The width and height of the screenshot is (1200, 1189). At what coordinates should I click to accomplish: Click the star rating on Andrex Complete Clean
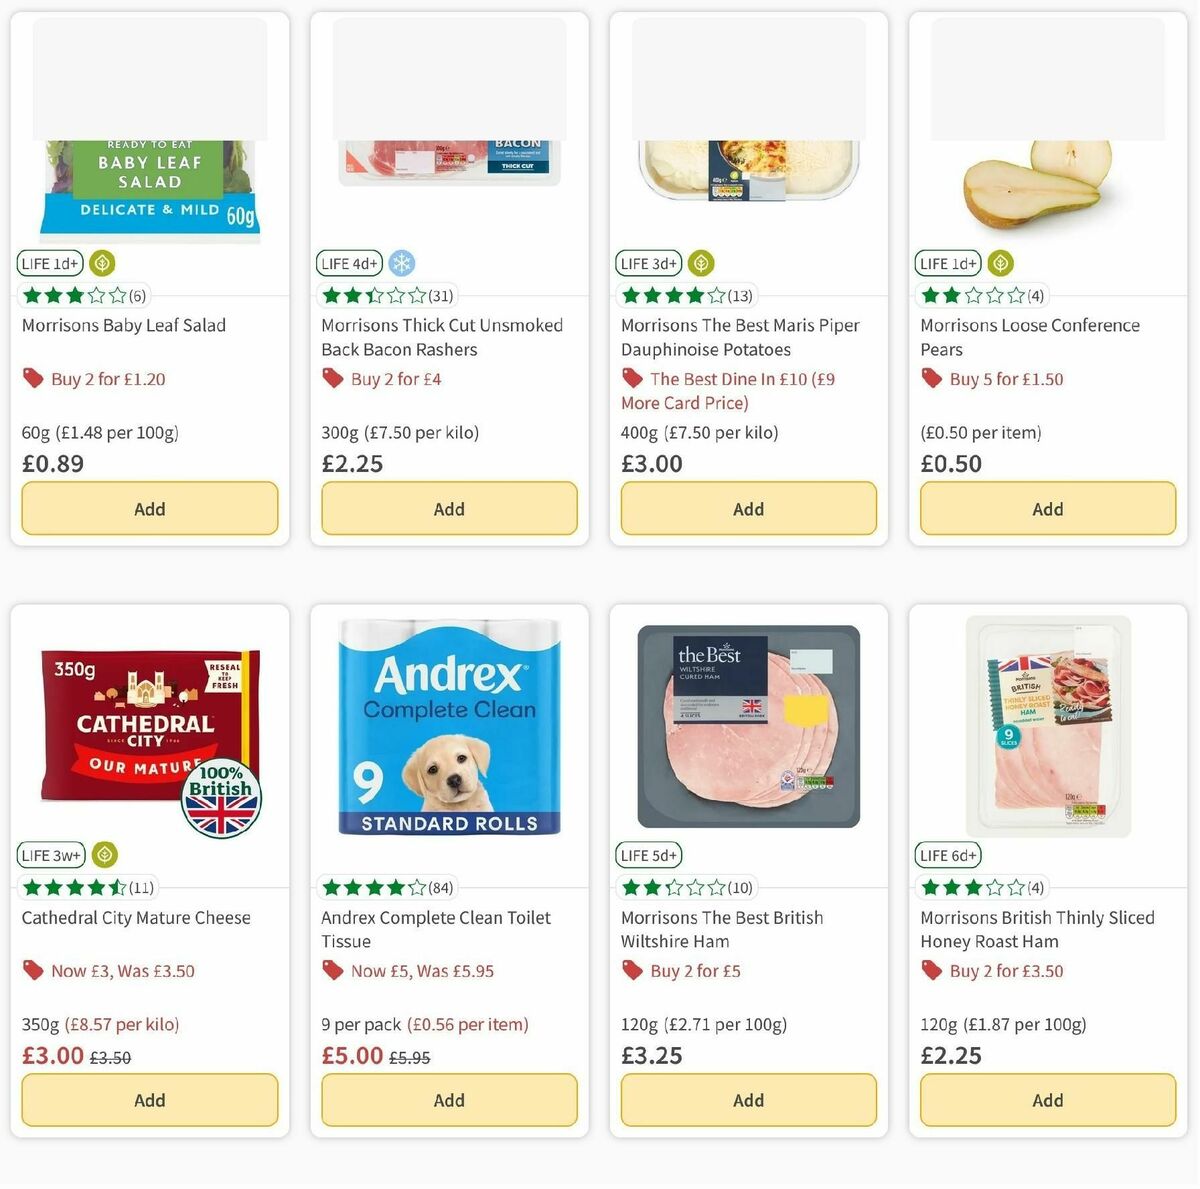click(370, 887)
